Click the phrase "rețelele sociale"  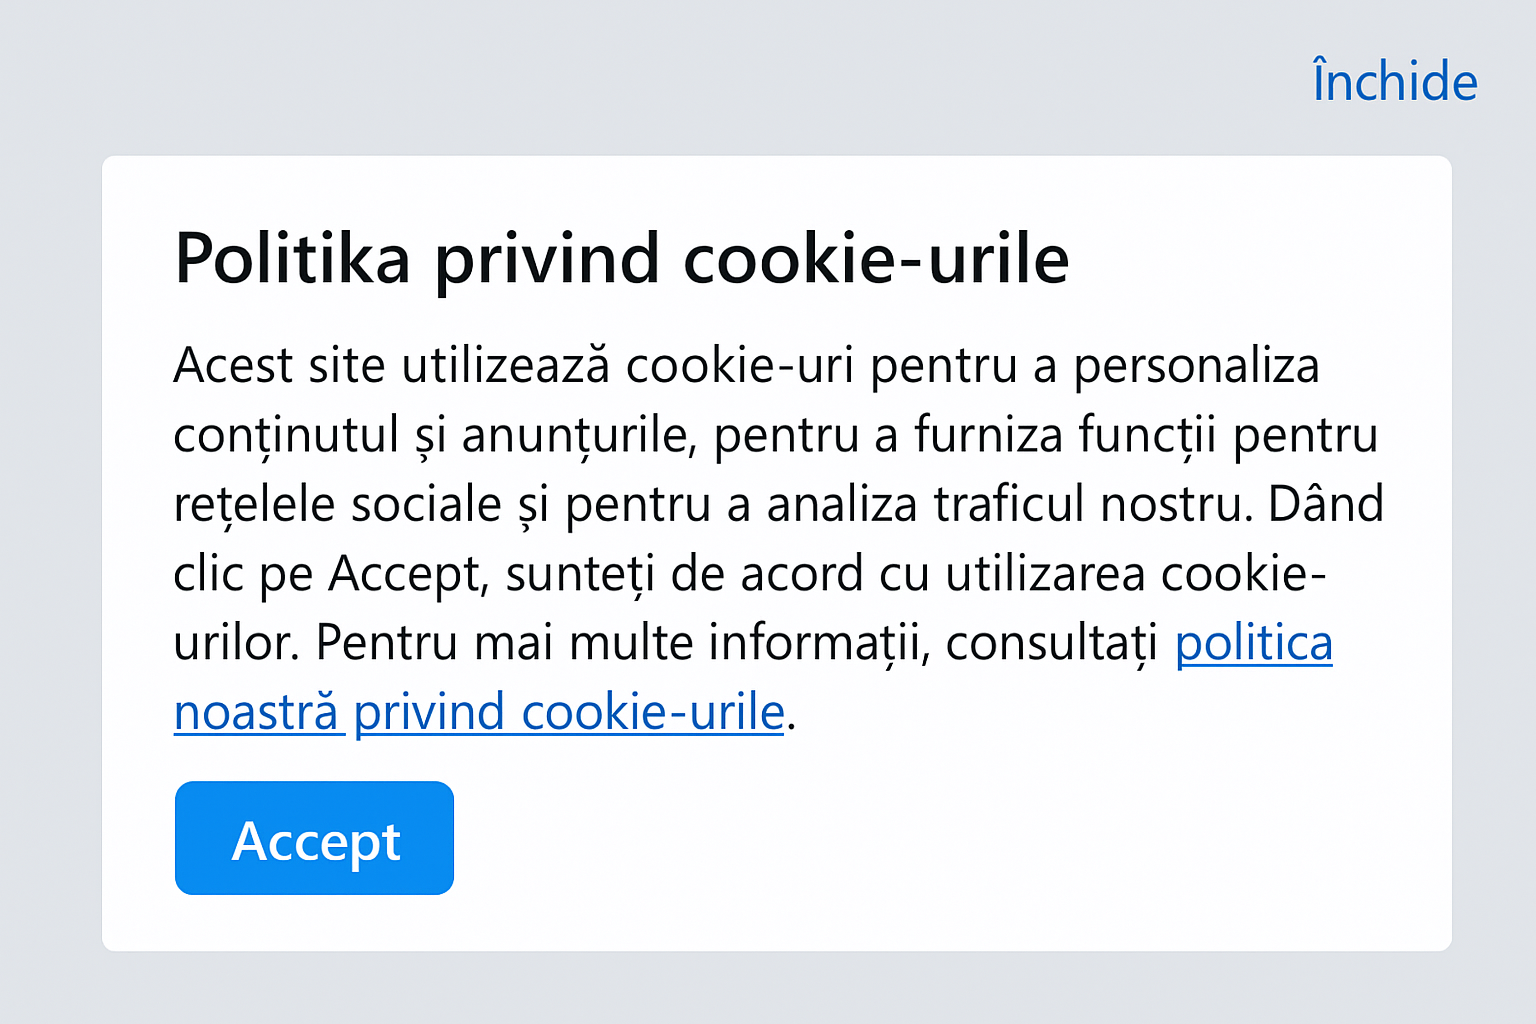pos(337,504)
